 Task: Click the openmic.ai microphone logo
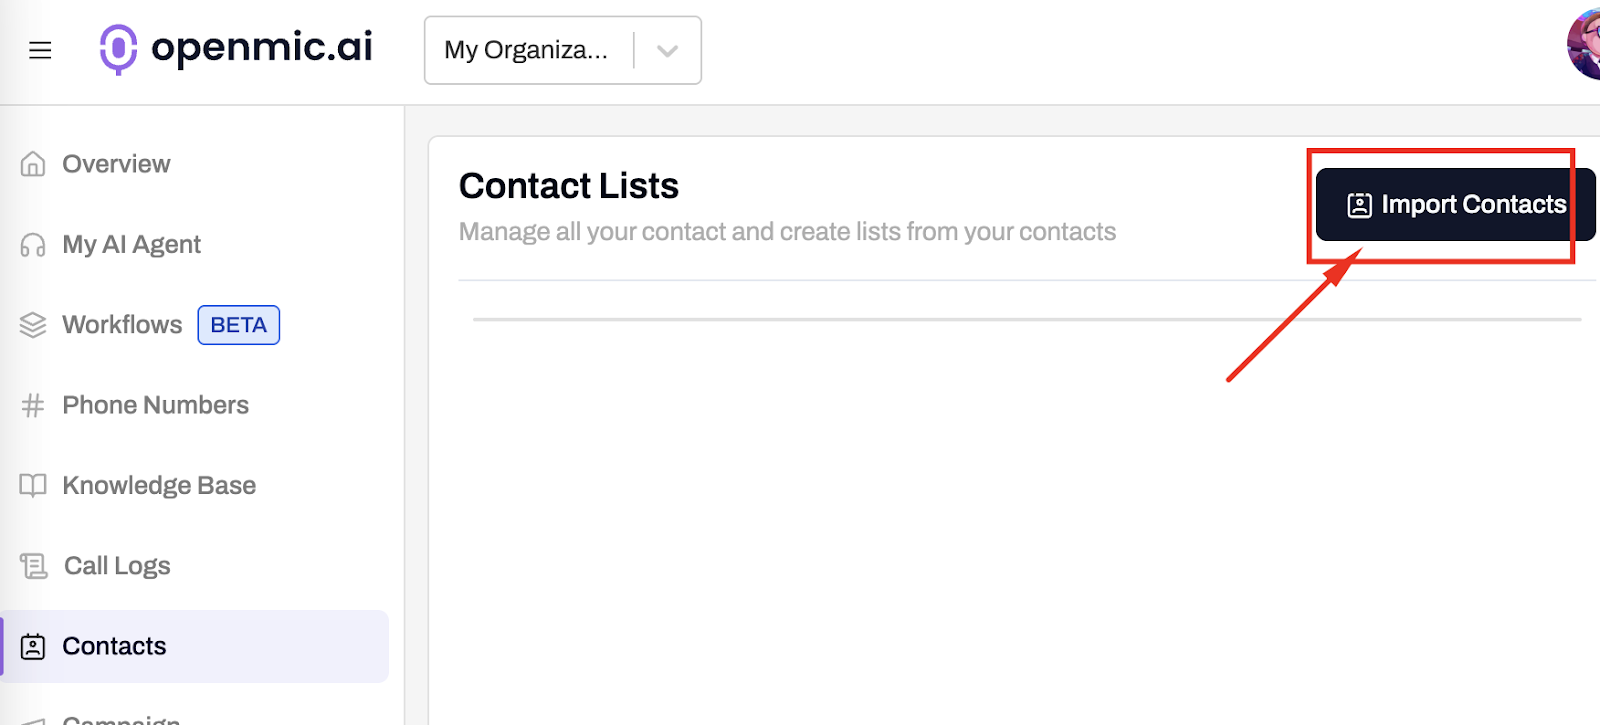pyautogui.click(x=118, y=49)
